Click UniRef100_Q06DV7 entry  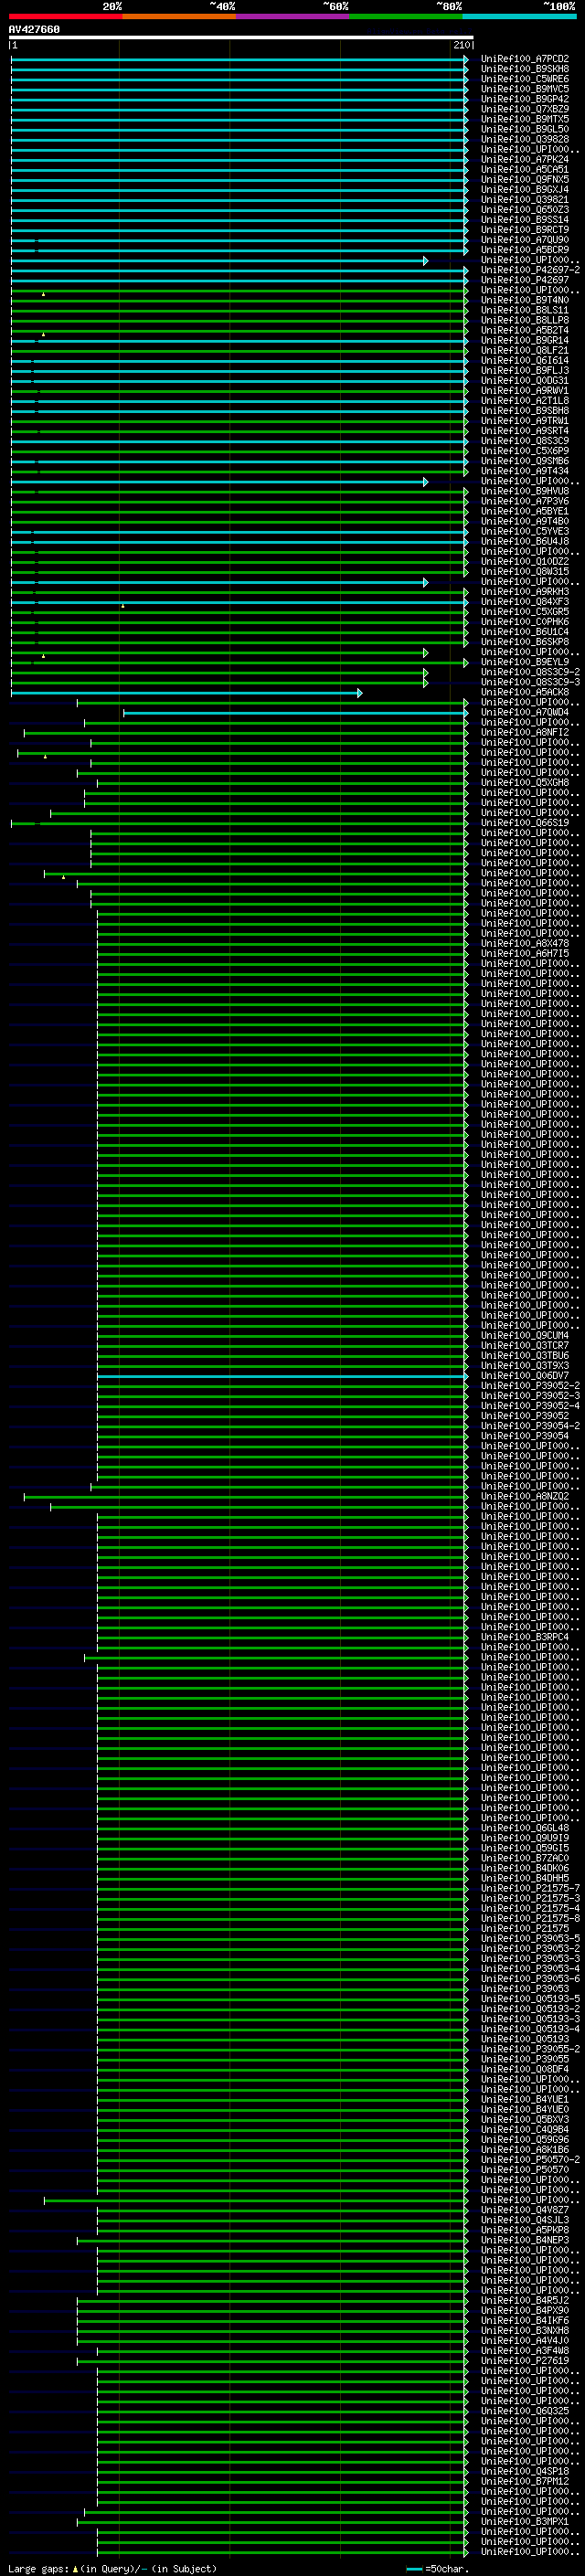(x=525, y=1375)
